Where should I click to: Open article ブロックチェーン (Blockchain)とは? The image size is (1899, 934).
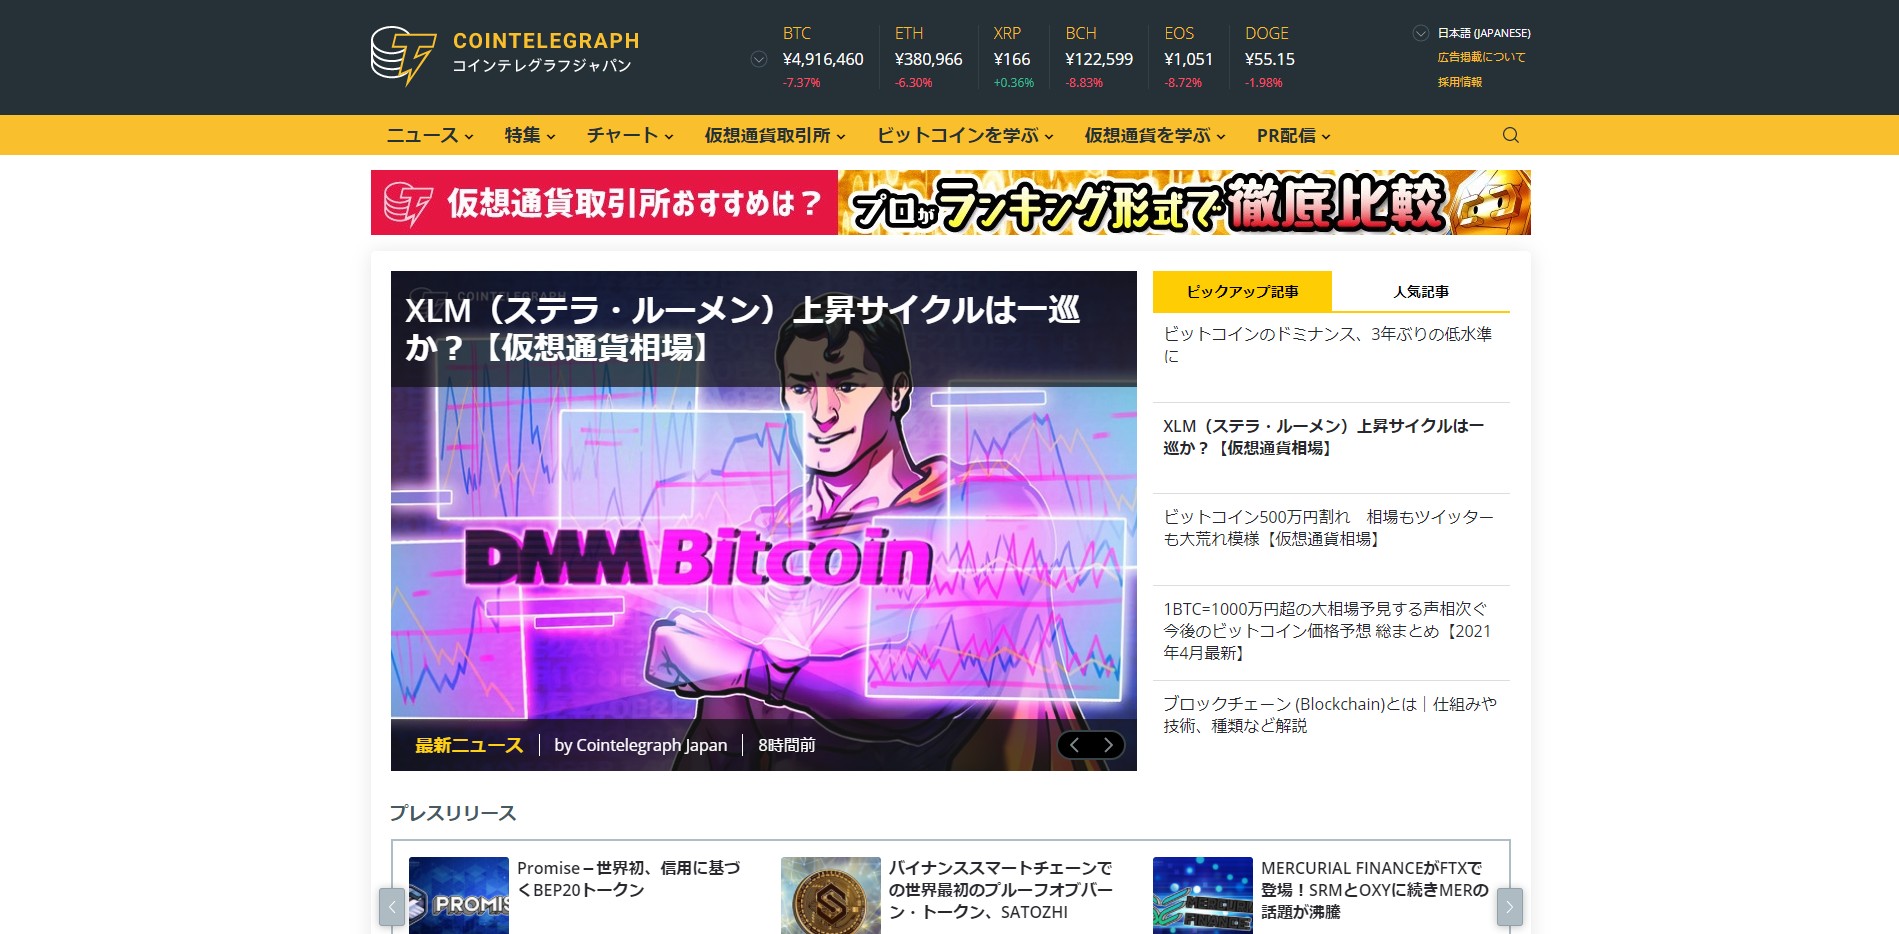click(x=1330, y=715)
